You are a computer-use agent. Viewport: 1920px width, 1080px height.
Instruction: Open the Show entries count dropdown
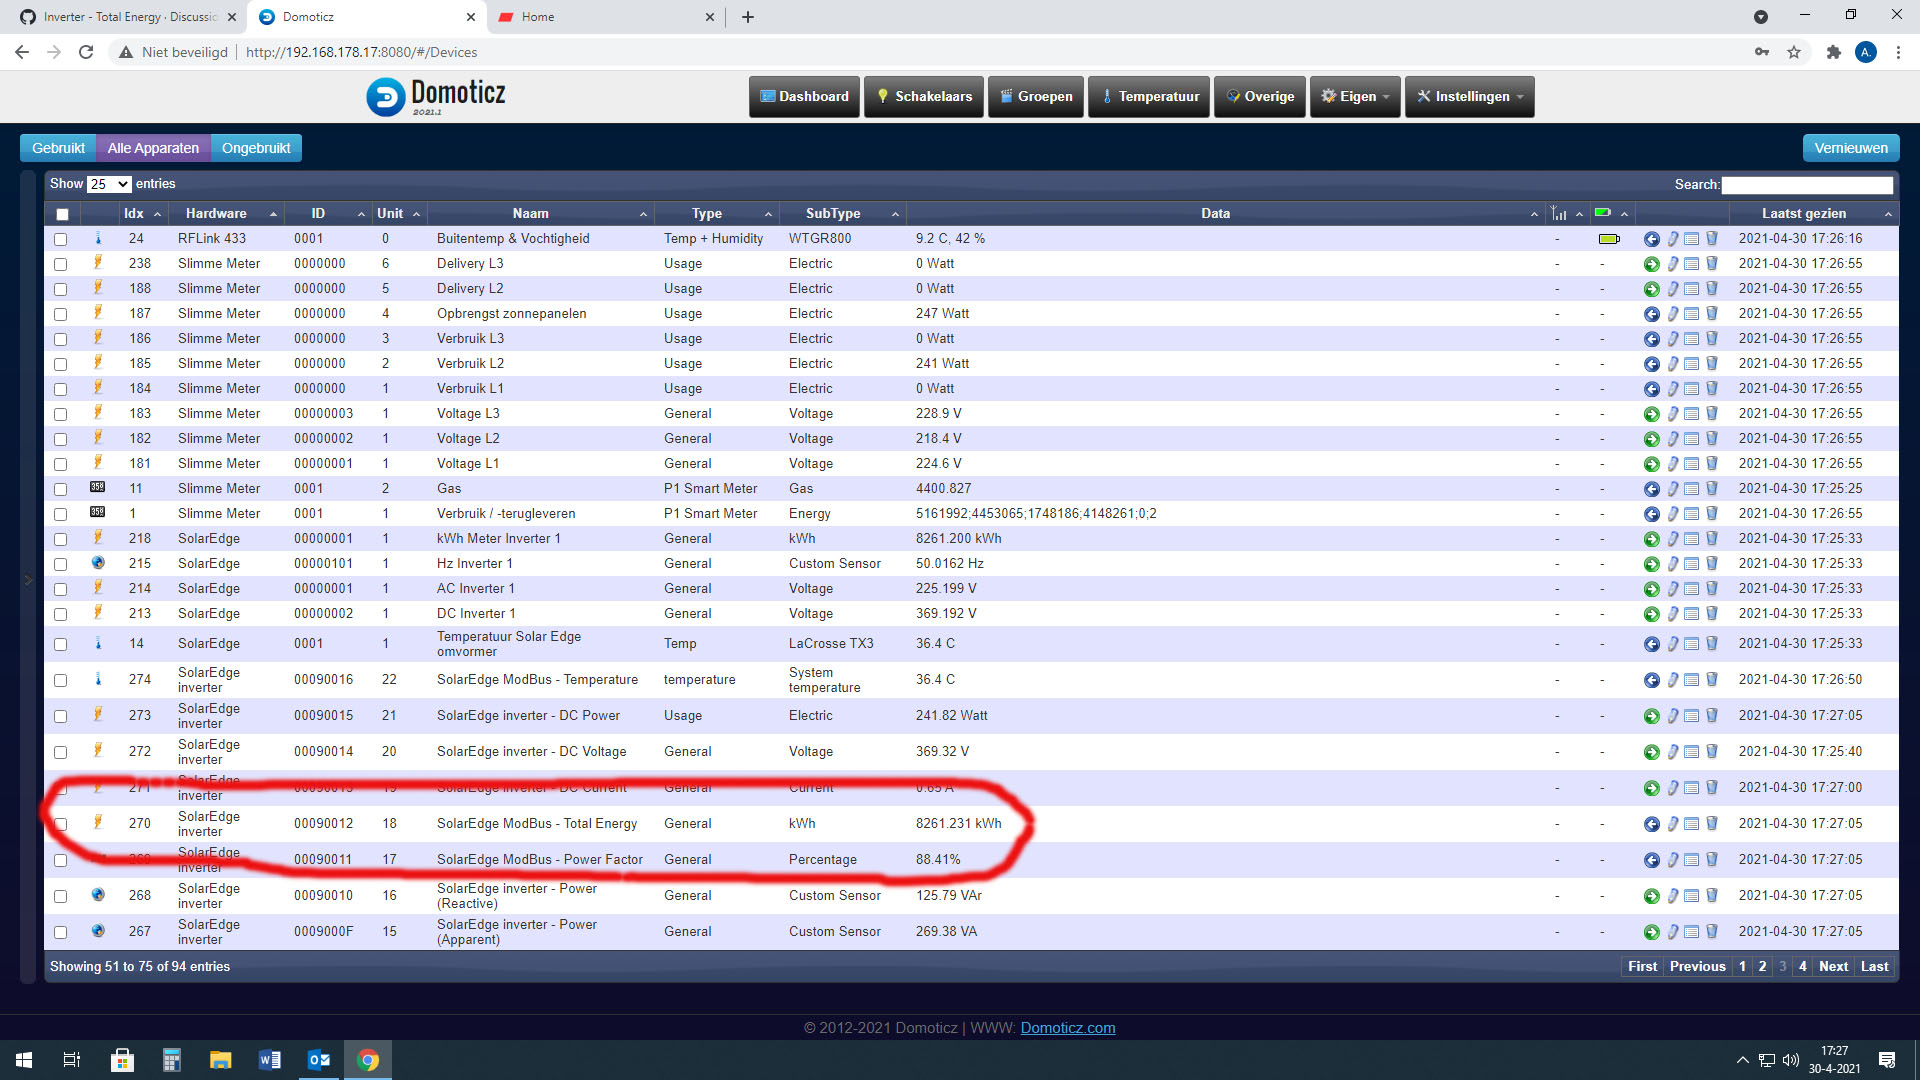click(108, 184)
